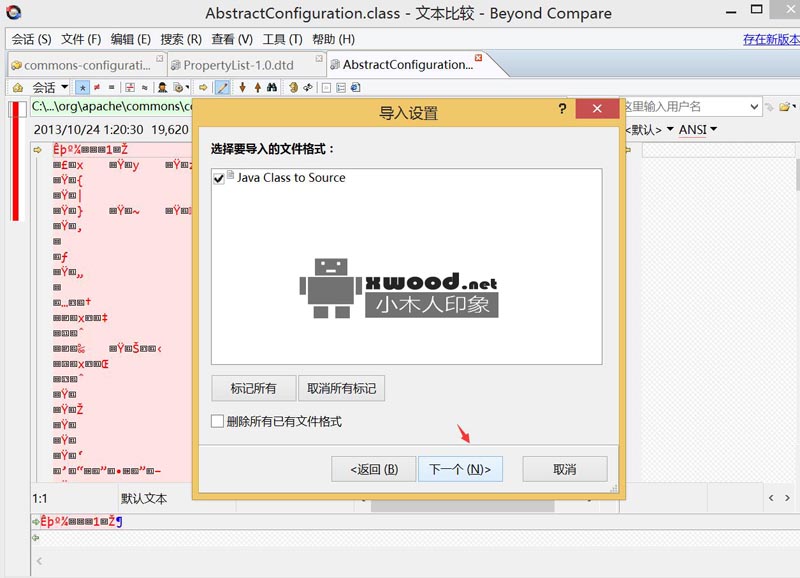
Task: Enable 删除所有已有文件格式 option
Action: click(x=217, y=421)
